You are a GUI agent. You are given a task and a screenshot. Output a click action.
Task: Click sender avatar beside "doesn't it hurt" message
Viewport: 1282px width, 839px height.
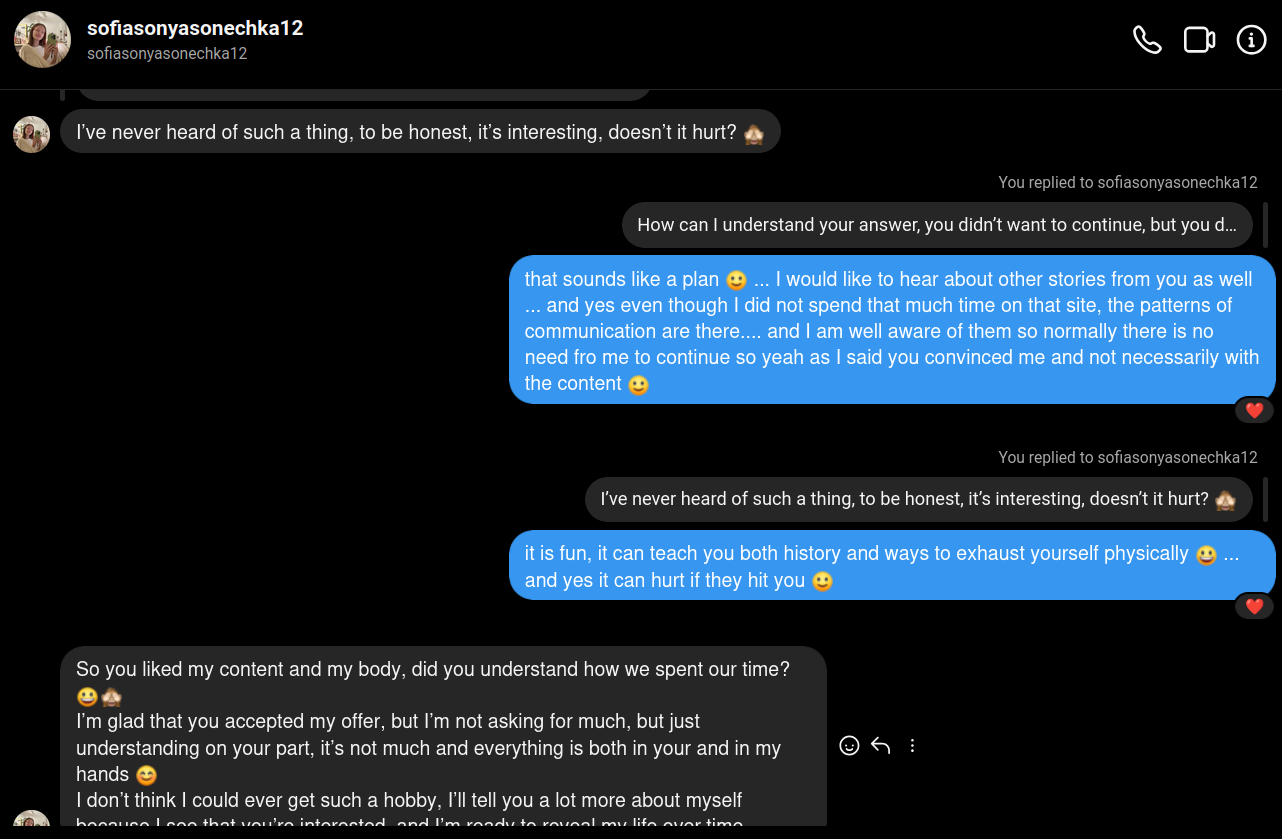pyautogui.click(x=32, y=134)
